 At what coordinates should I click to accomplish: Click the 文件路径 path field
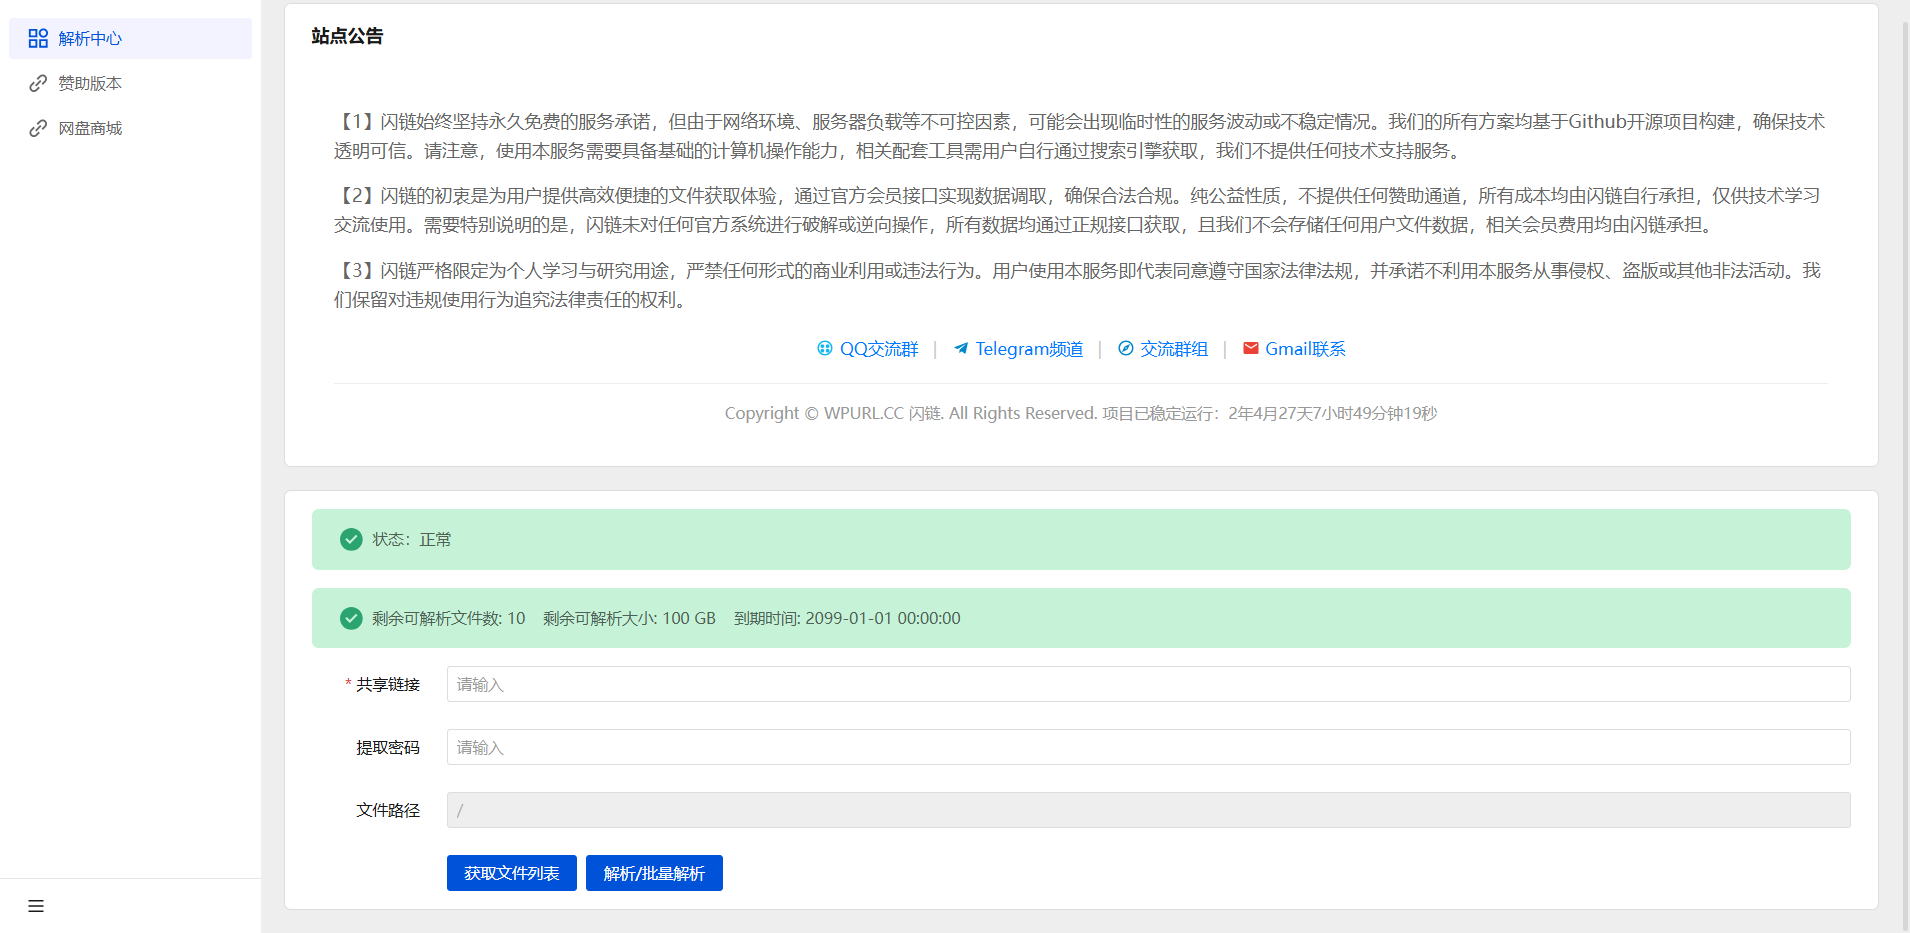point(1148,810)
